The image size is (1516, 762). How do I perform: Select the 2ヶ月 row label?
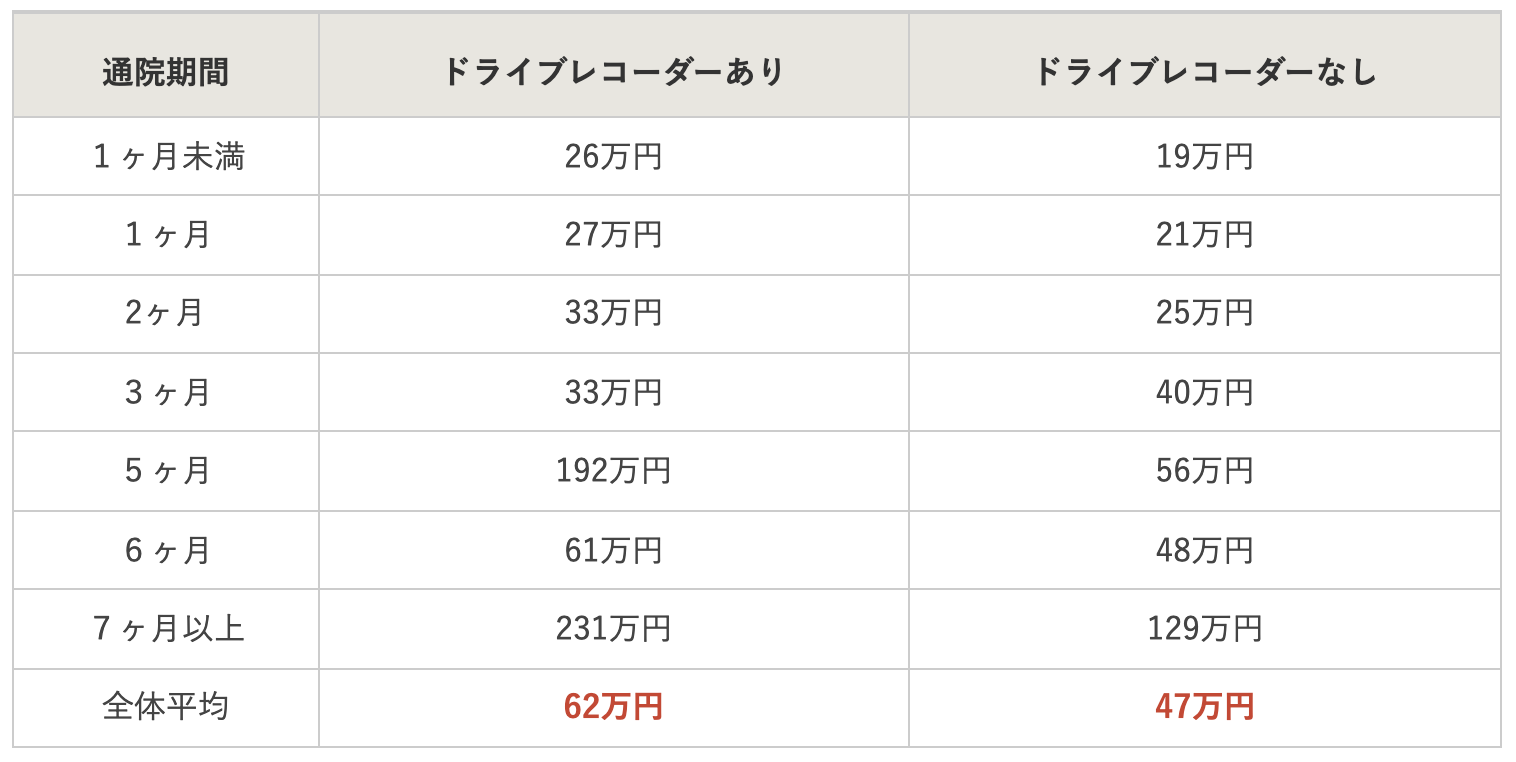click(166, 313)
